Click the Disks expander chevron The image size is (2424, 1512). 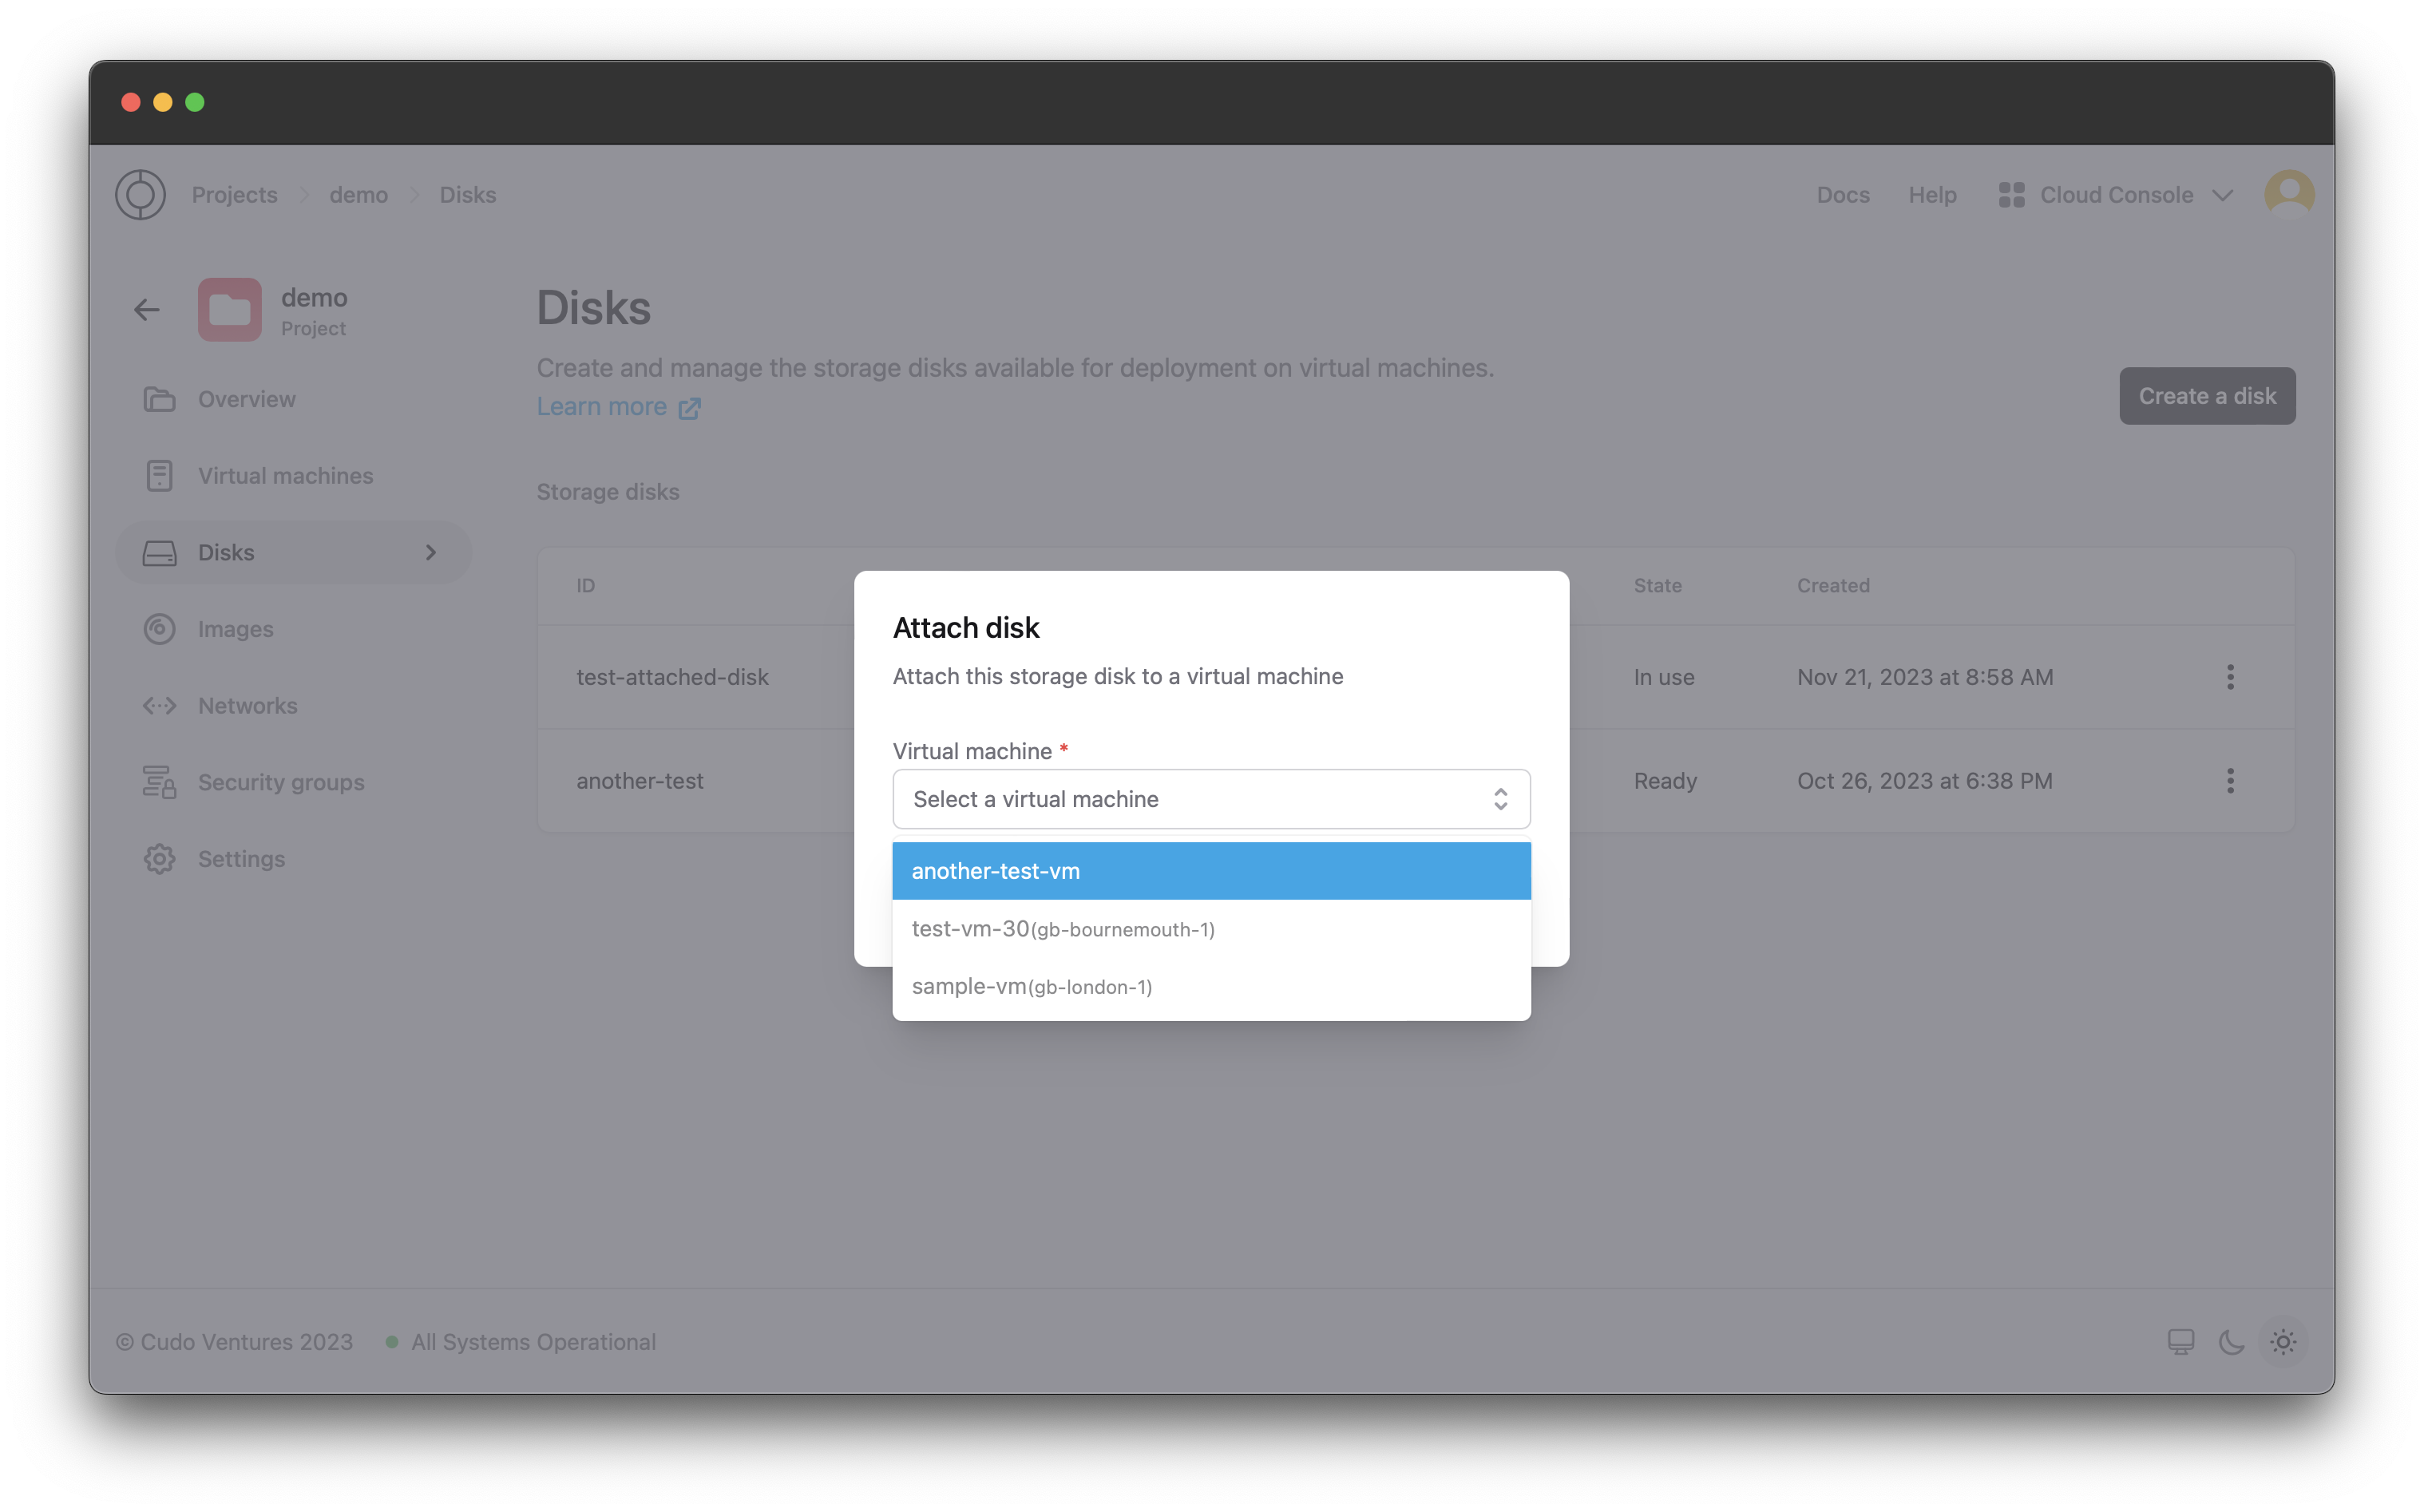tap(430, 552)
